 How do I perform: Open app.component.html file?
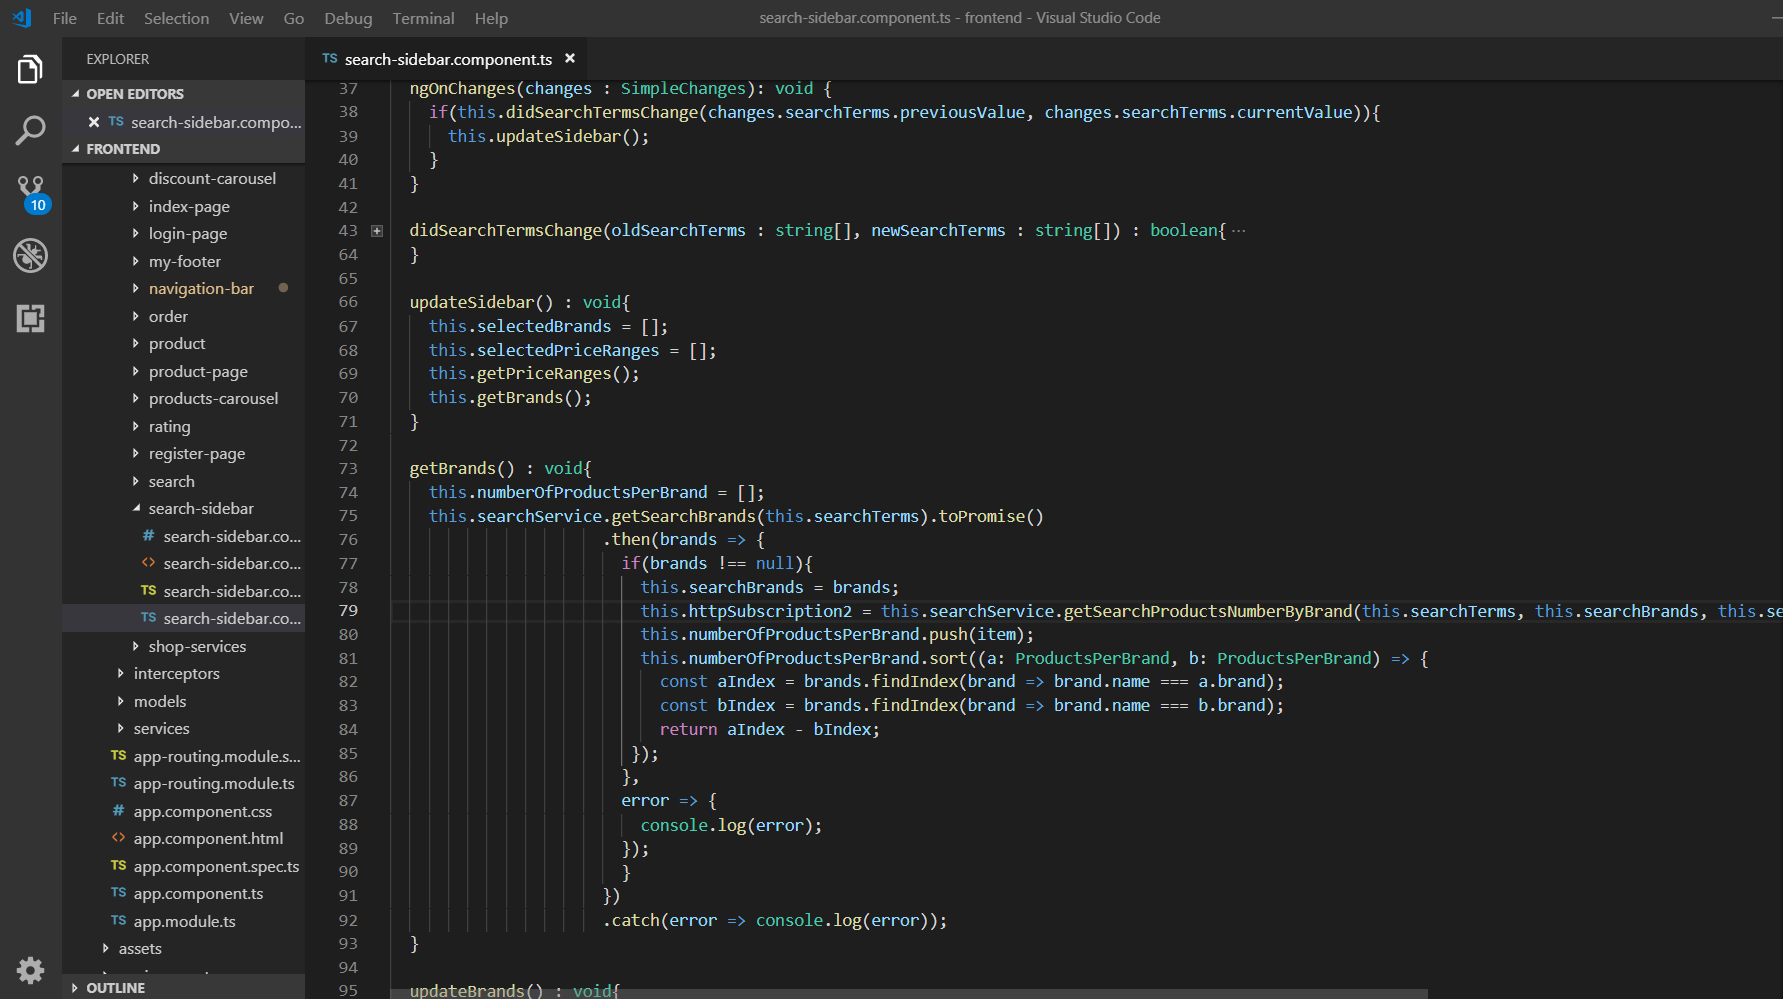click(x=208, y=838)
